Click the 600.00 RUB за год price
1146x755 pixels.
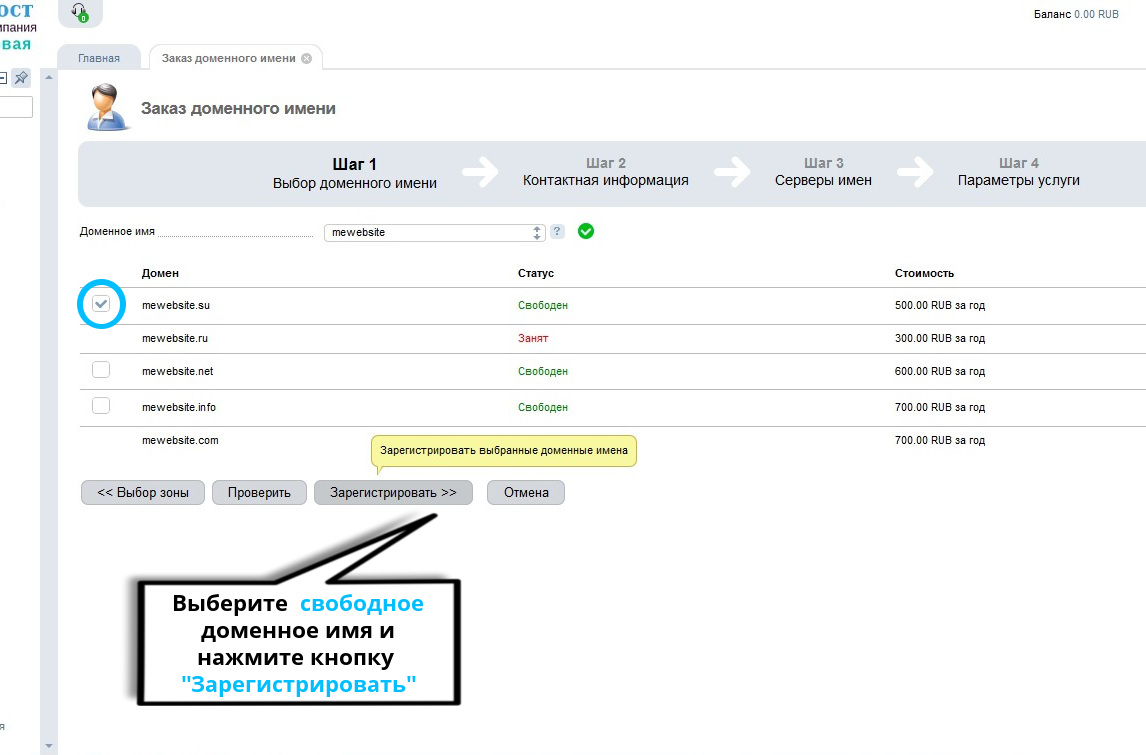(x=940, y=371)
